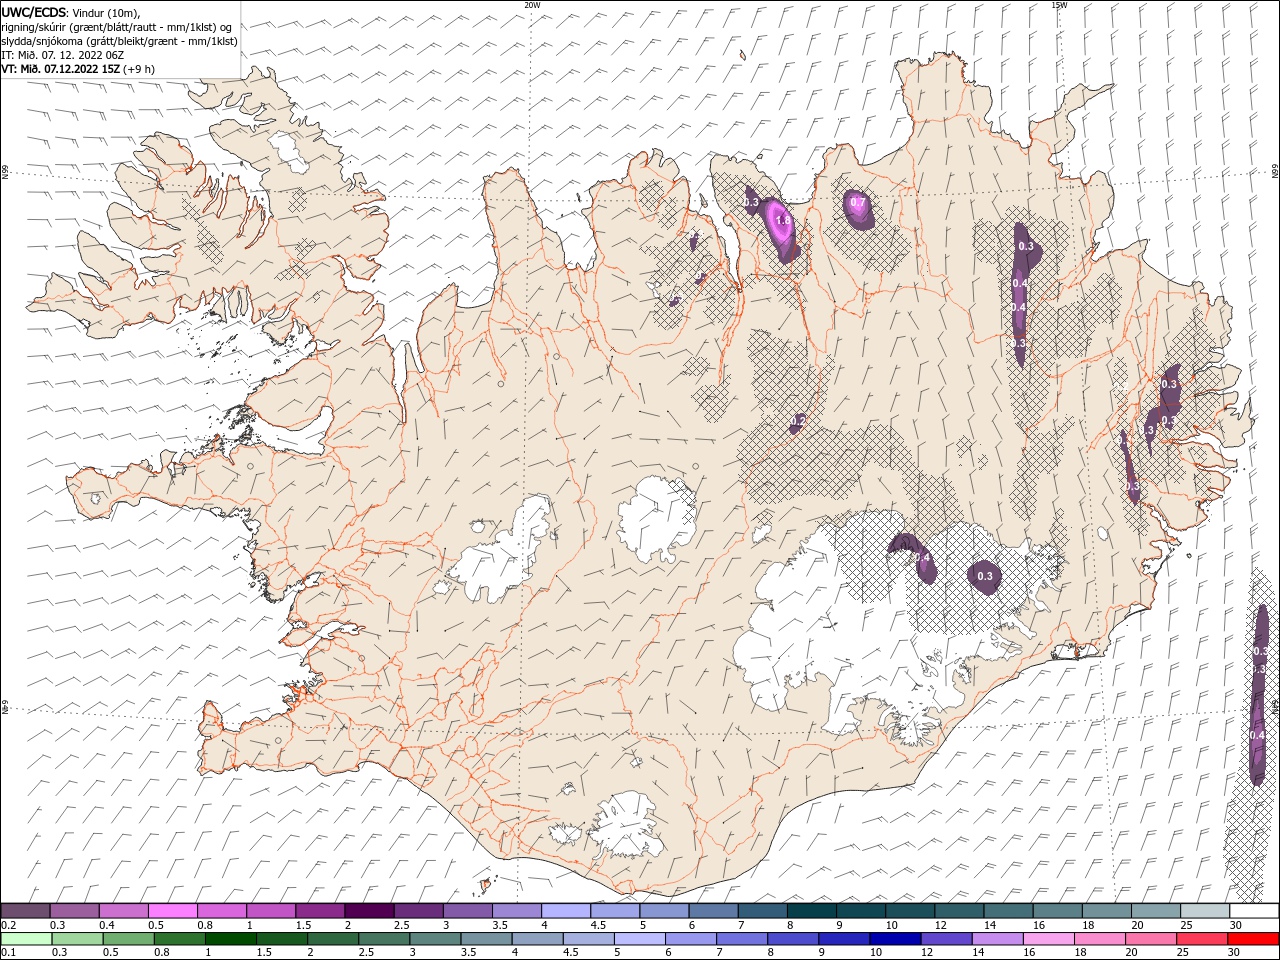Click the 20W longitude label

tap(532, 5)
